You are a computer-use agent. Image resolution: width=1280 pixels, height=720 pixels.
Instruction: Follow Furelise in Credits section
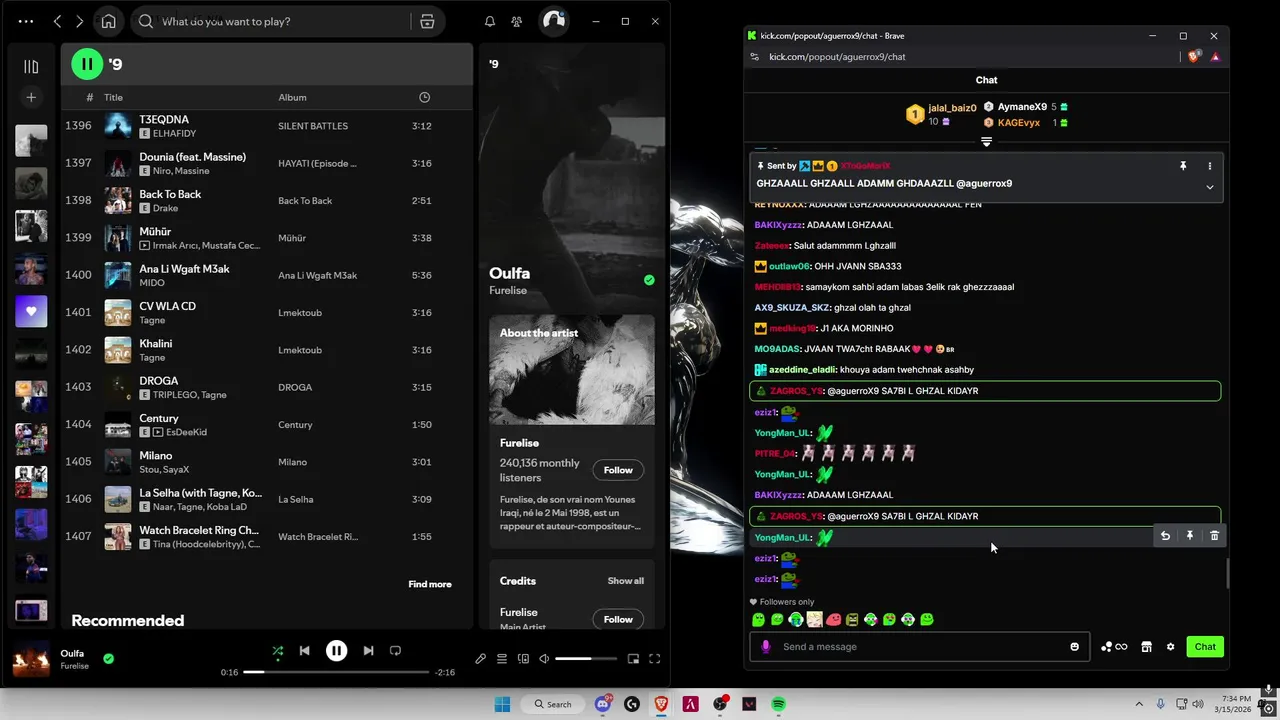click(618, 619)
